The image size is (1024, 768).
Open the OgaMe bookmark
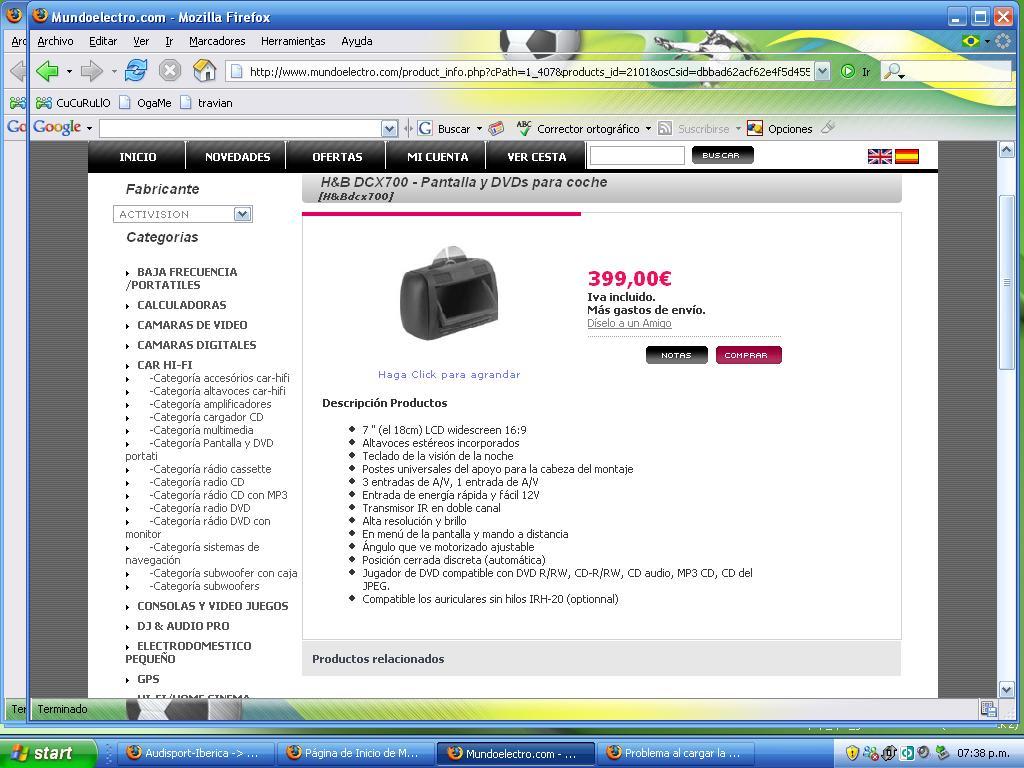146,103
